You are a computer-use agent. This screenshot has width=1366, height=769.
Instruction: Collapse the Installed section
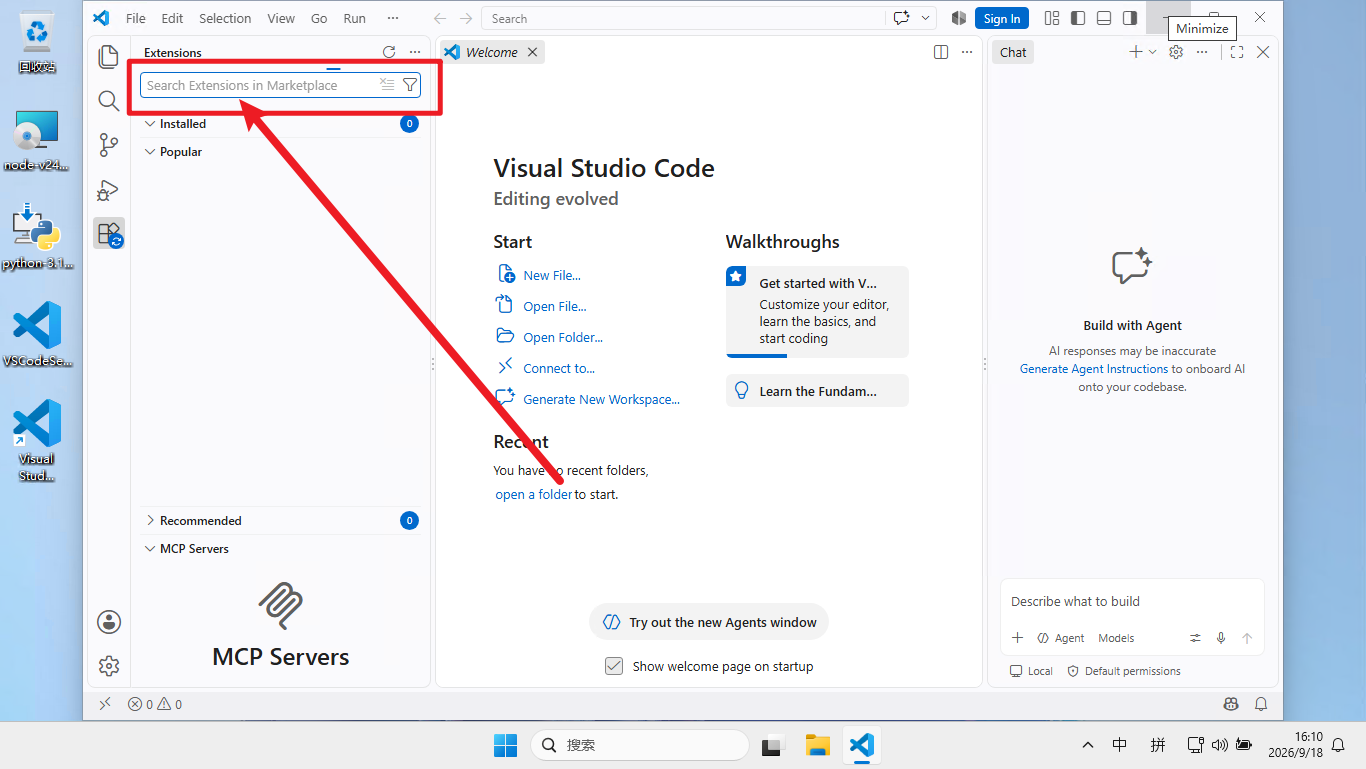tap(150, 124)
